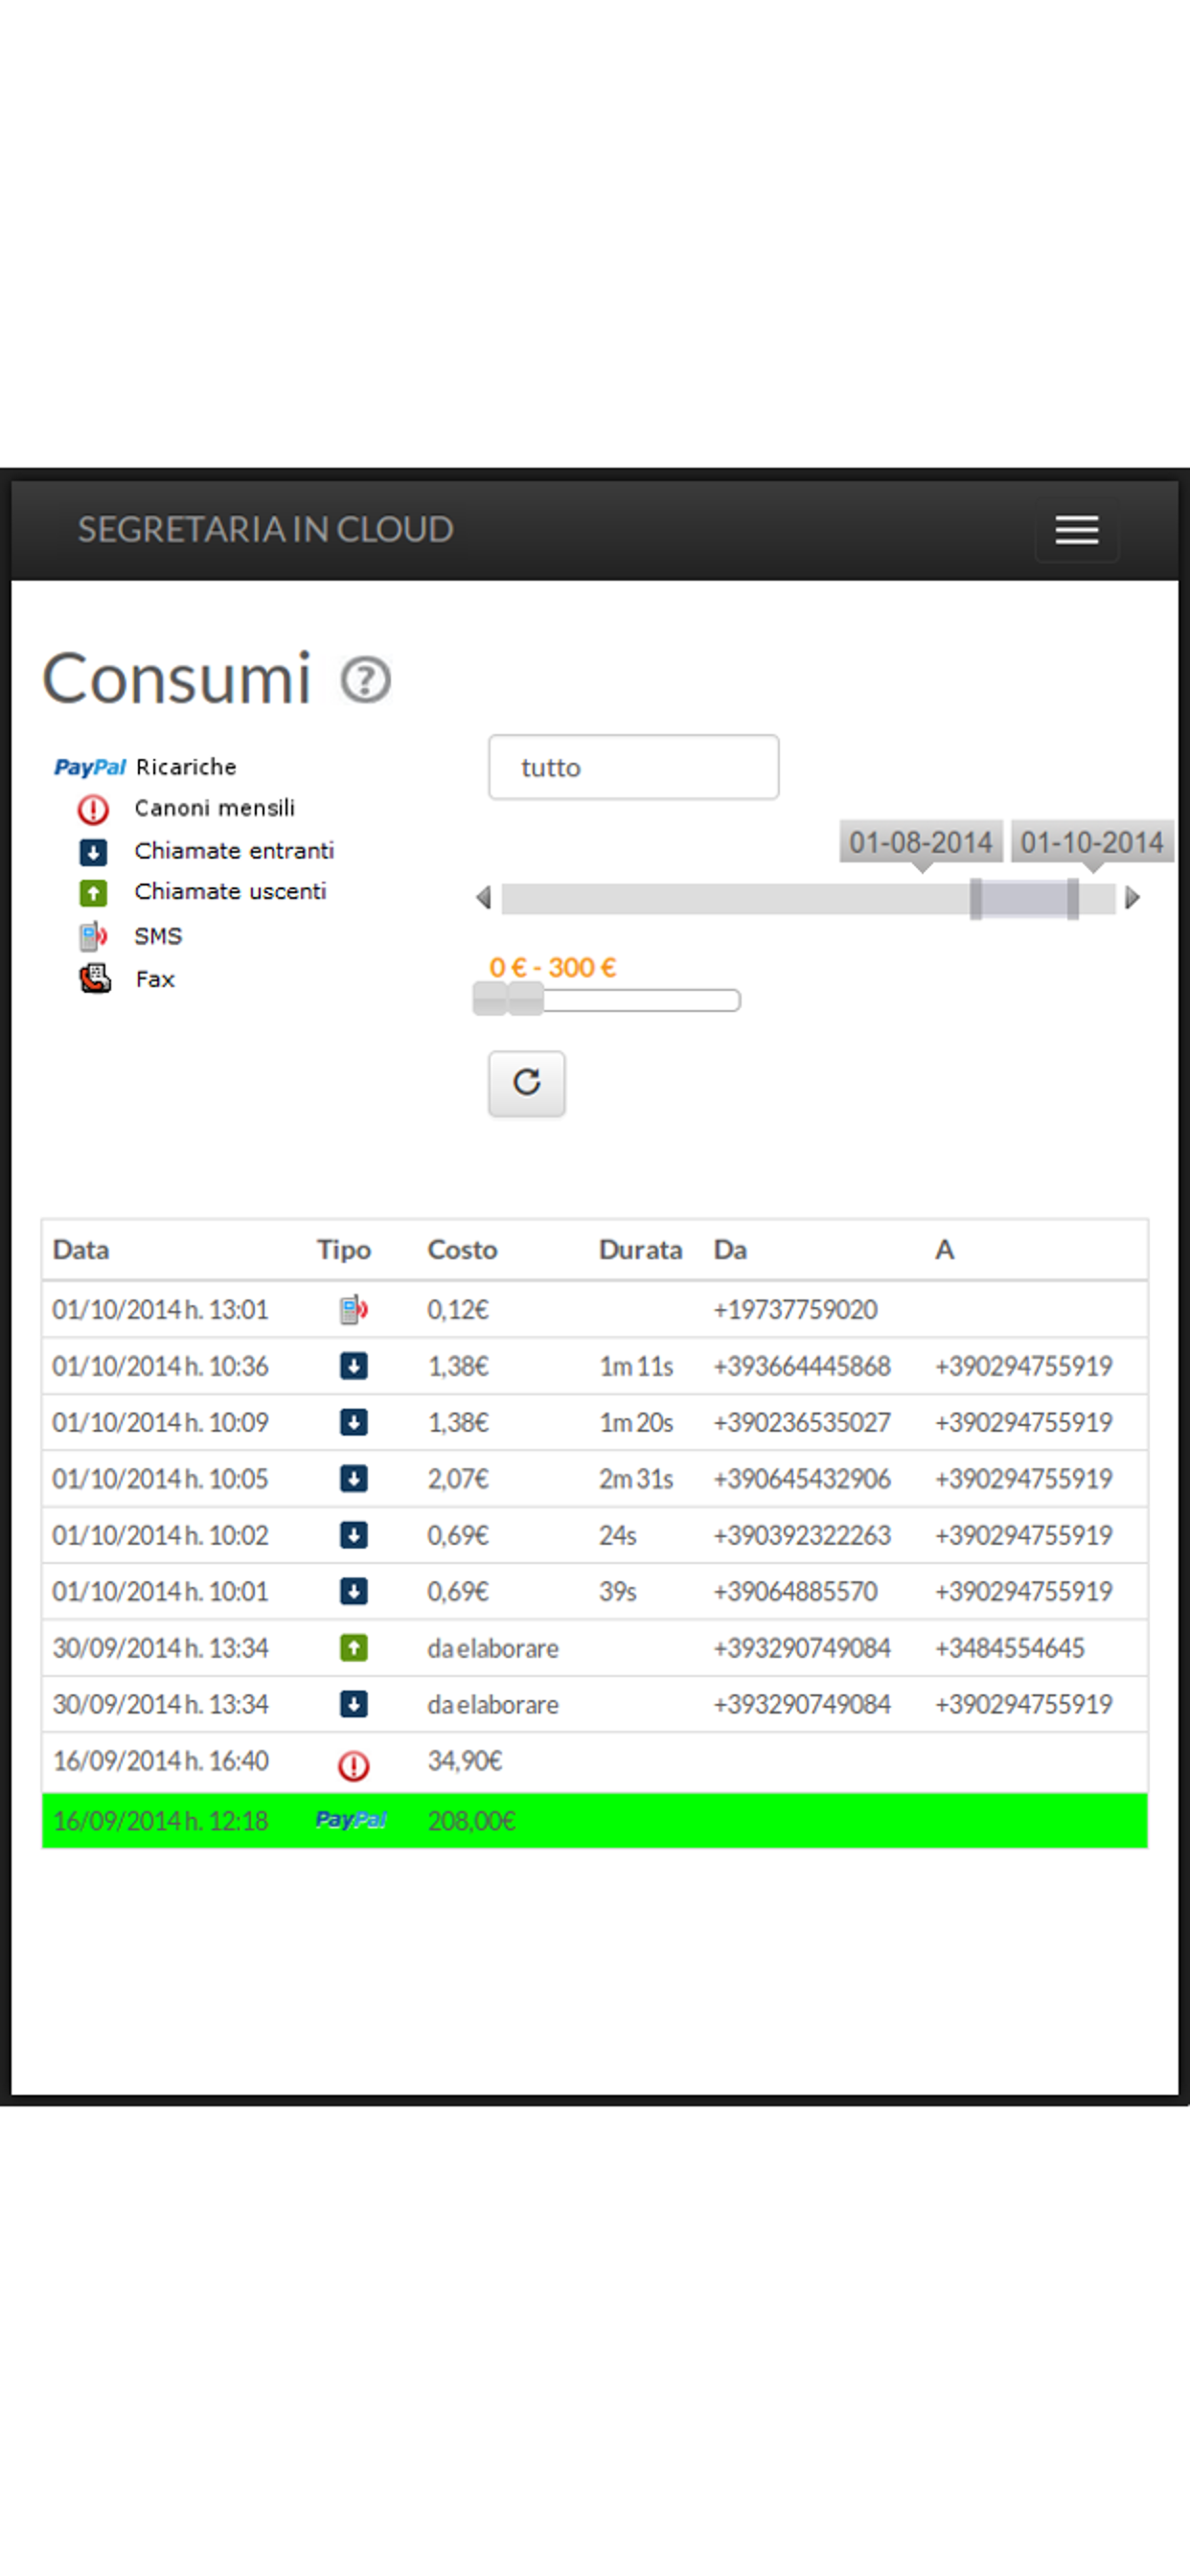Click SEGRETARIA IN CLOUD brand link
Viewport: 1190px width, 2576px height.
click(x=266, y=530)
